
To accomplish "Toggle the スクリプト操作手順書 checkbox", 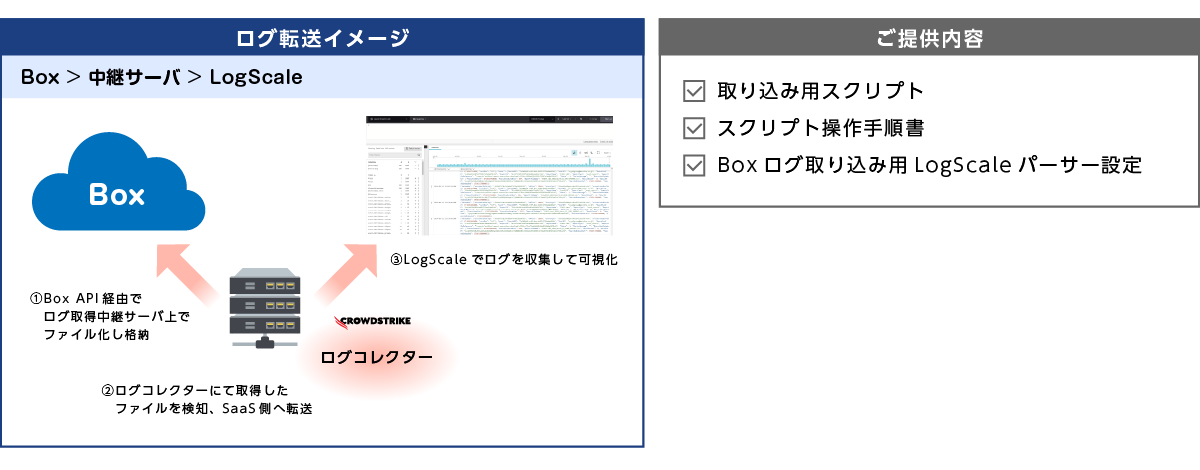I will [693, 128].
